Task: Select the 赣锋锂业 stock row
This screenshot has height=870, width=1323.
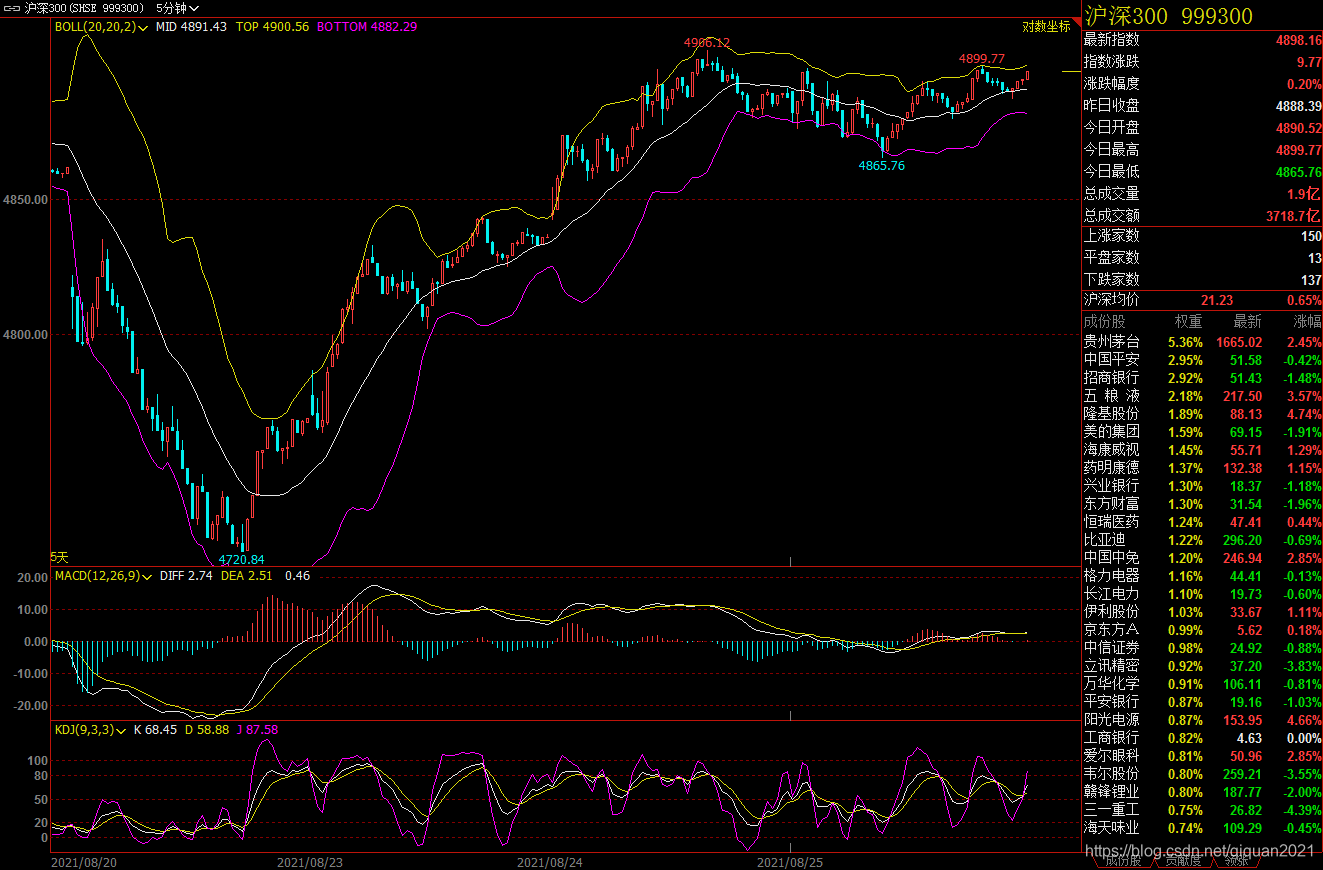Action: 1203,792
